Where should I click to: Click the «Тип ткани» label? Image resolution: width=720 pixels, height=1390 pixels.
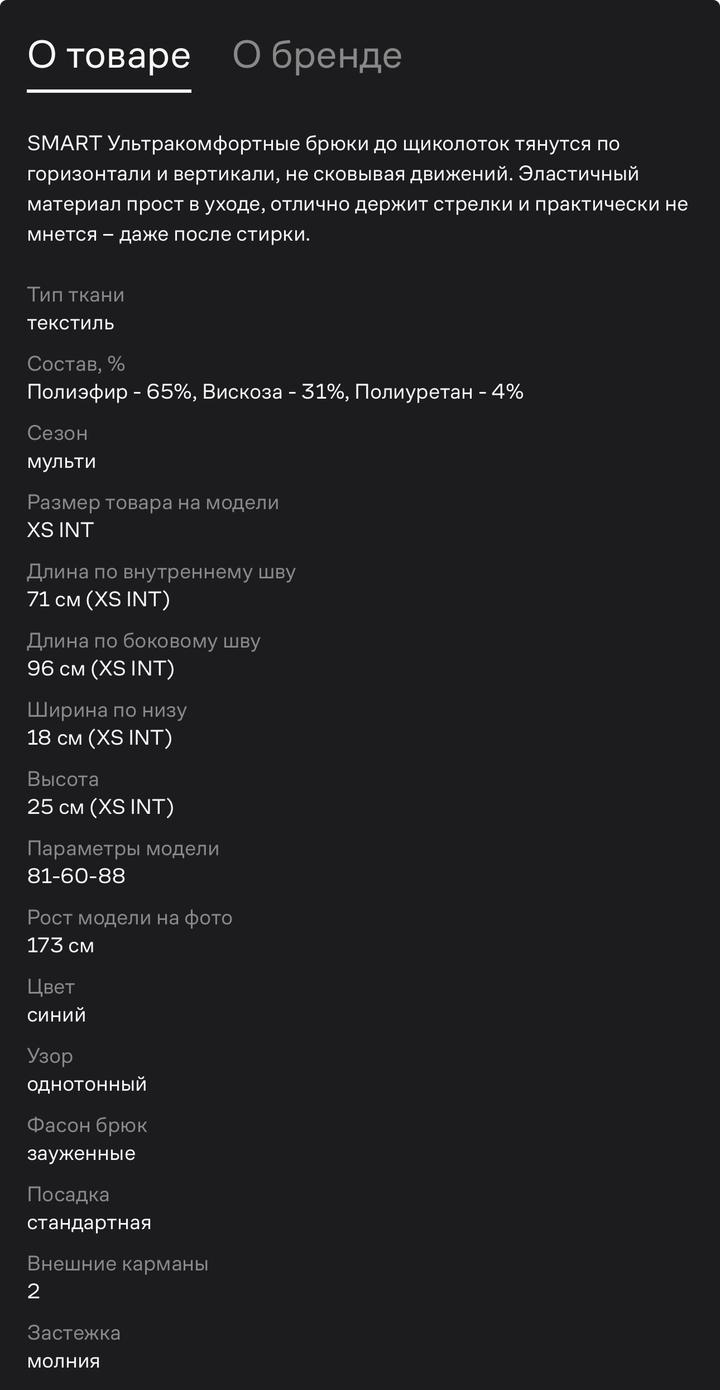[76, 295]
